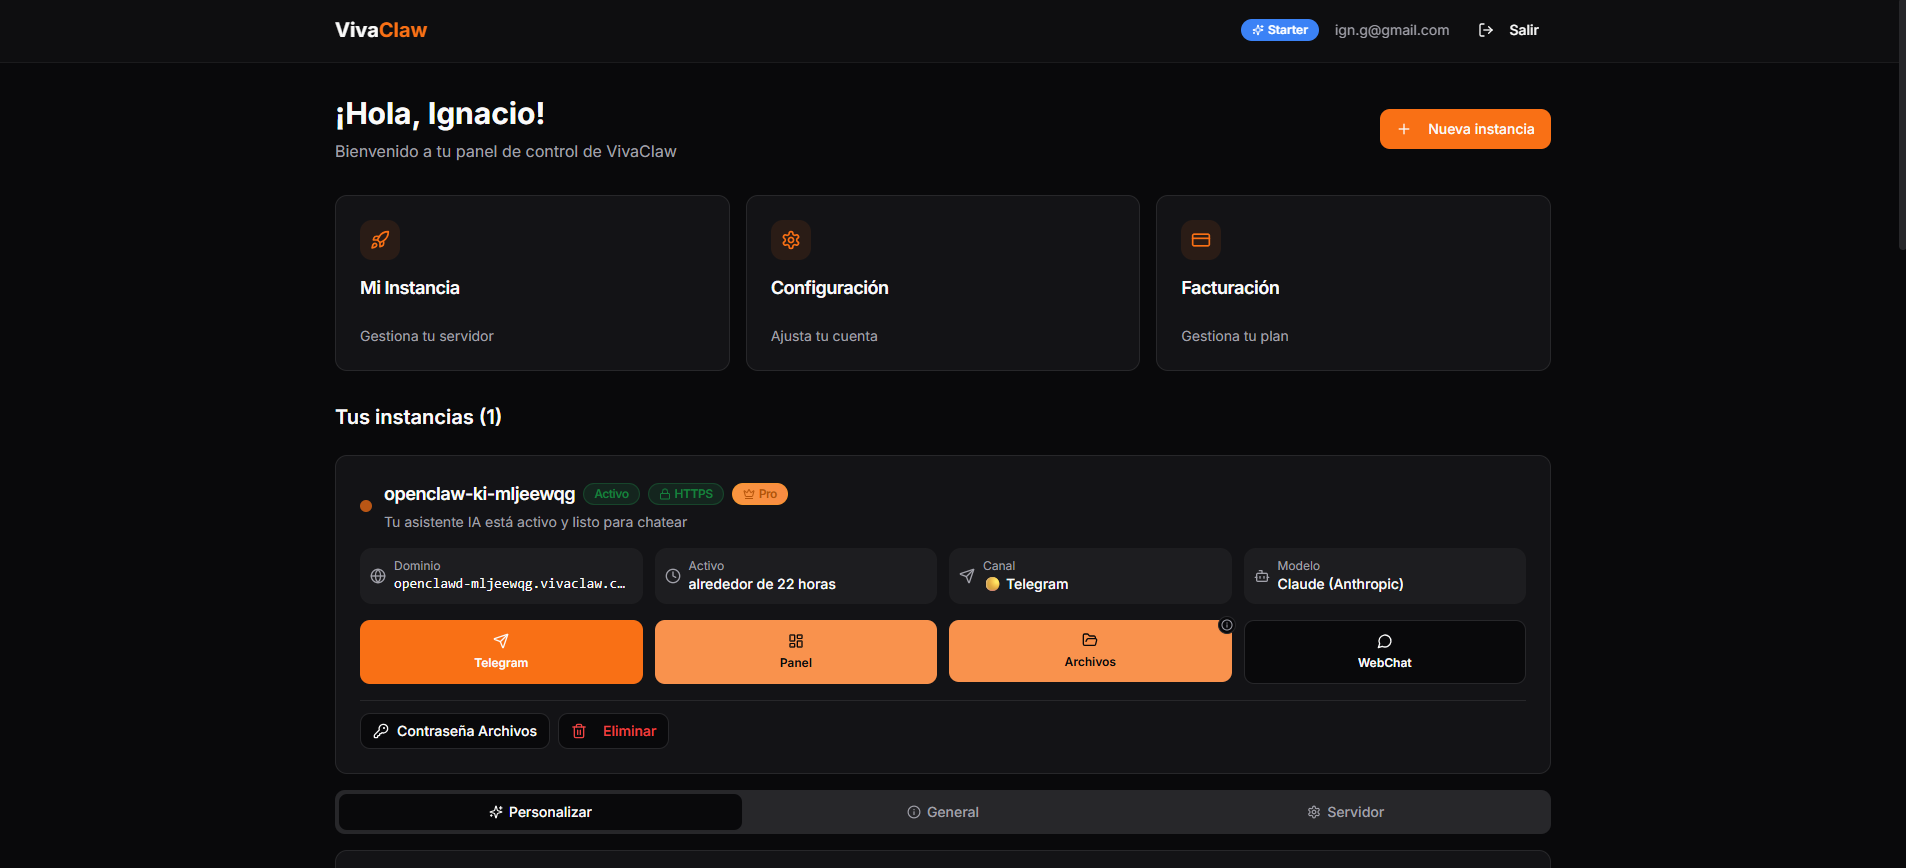The width and height of the screenshot is (1906, 868).
Task: Click the key icon in Contraseña Archivos
Action: [x=381, y=731]
